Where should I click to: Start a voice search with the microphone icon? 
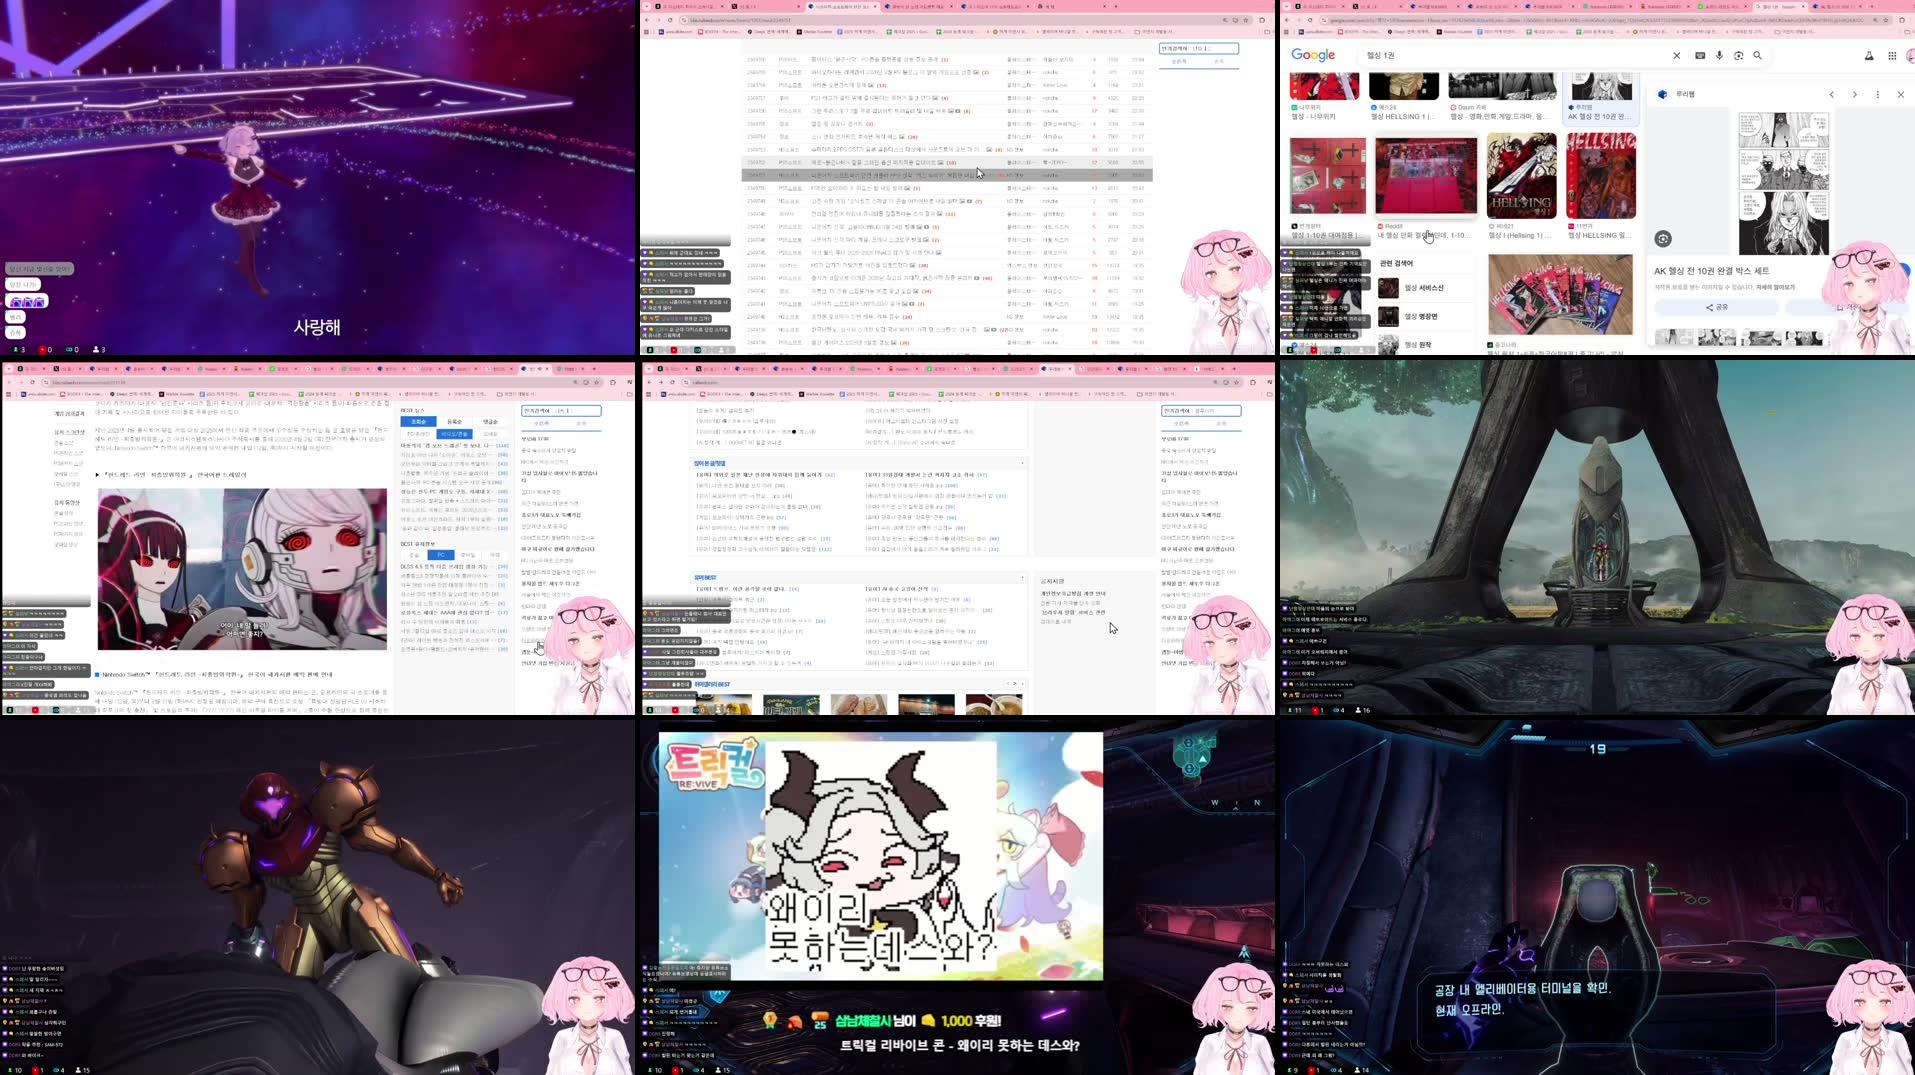[x=1720, y=55]
